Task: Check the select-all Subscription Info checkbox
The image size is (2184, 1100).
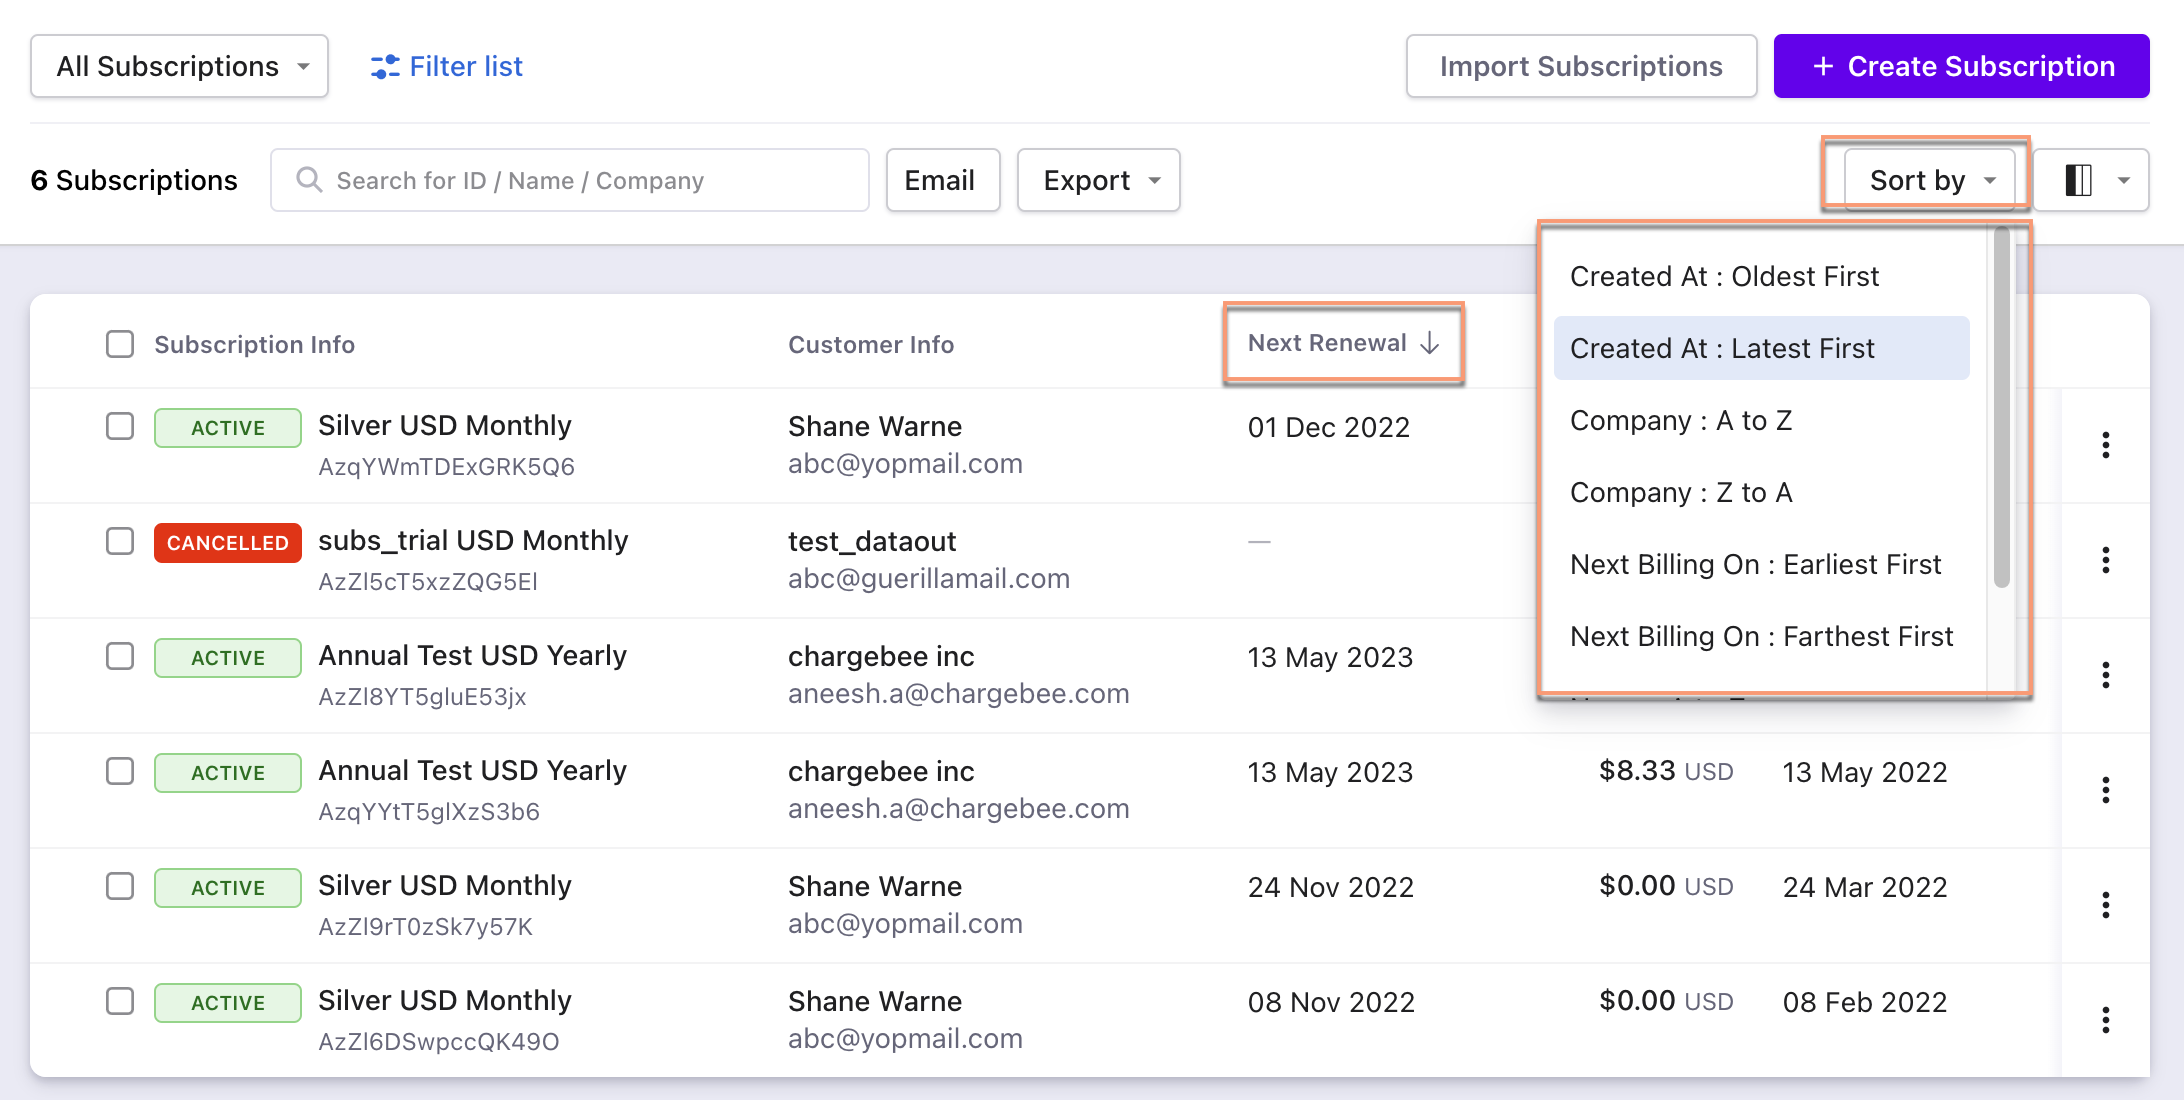Action: pos(120,344)
